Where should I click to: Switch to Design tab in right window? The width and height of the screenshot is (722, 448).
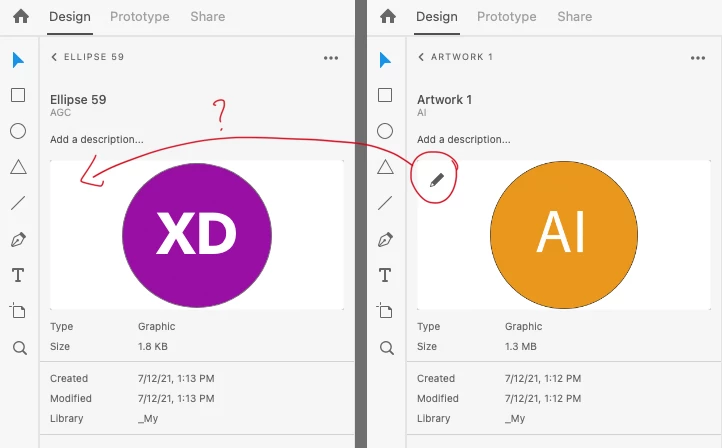[x=437, y=17]
